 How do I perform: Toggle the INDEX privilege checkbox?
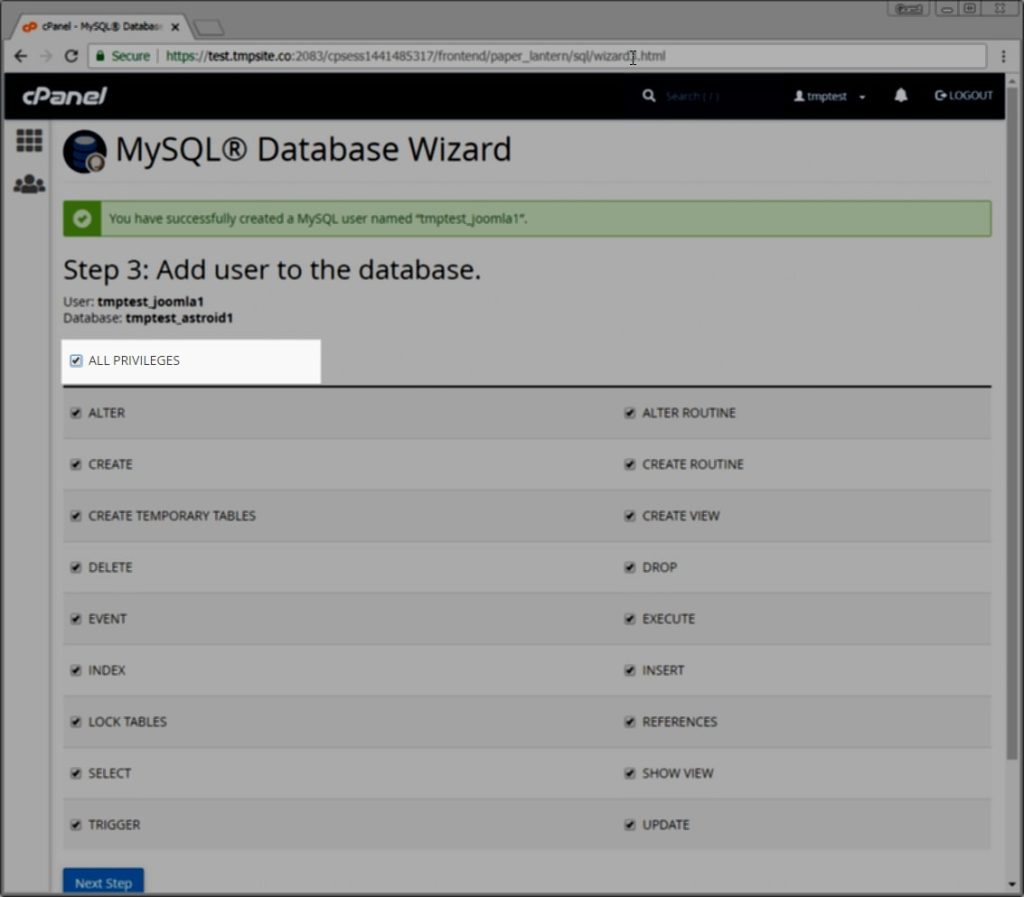coord(76,671)
